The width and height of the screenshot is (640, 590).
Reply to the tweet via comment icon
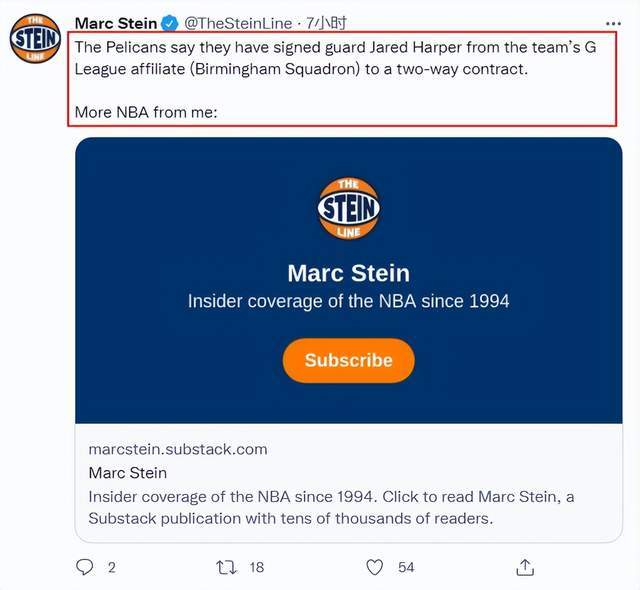[84, 567]
